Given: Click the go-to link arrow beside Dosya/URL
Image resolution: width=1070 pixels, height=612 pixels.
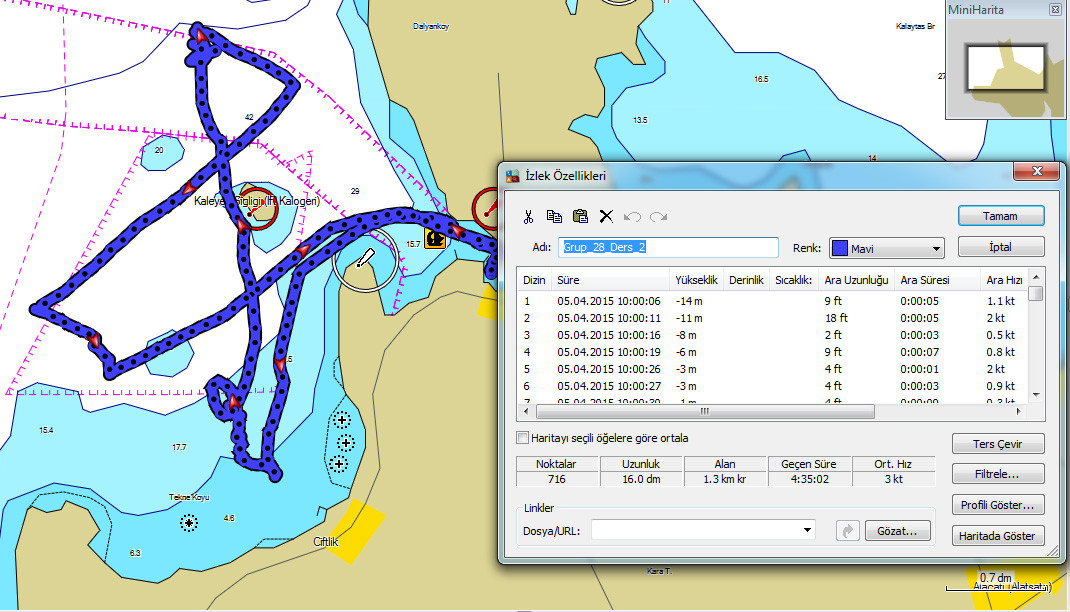Looking at the screenshot, I should (848, 531).
